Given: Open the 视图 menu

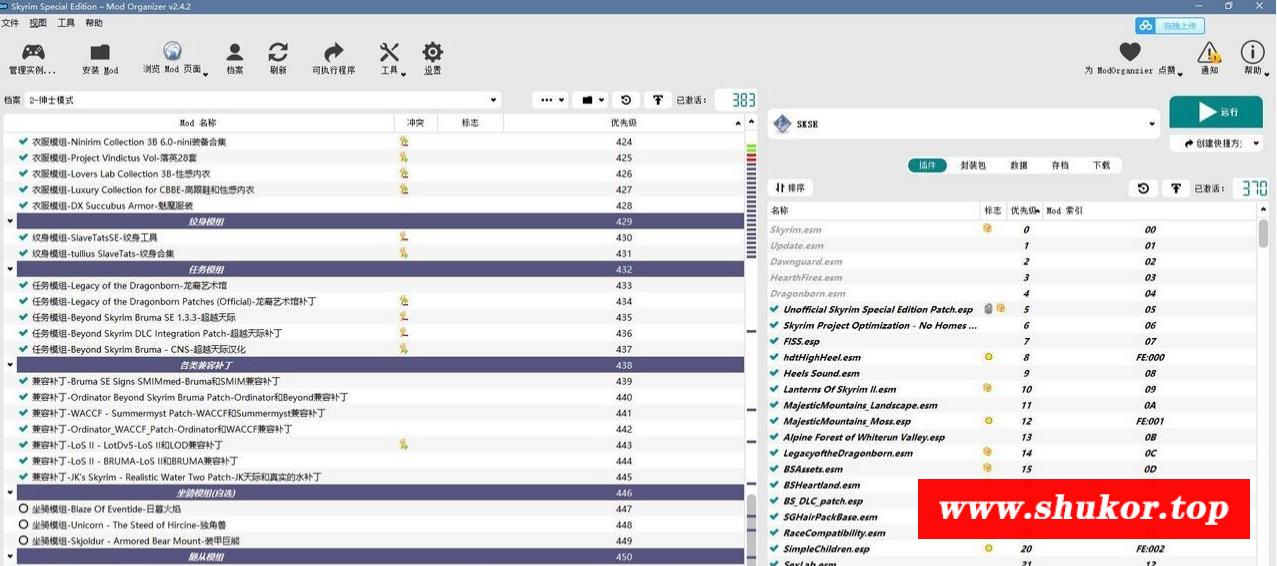Looking at the screenshot, I should point(38,23).
